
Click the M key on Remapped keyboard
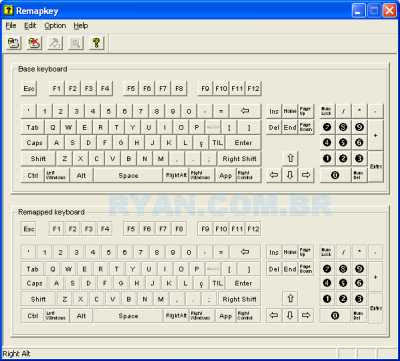point(161,299)
